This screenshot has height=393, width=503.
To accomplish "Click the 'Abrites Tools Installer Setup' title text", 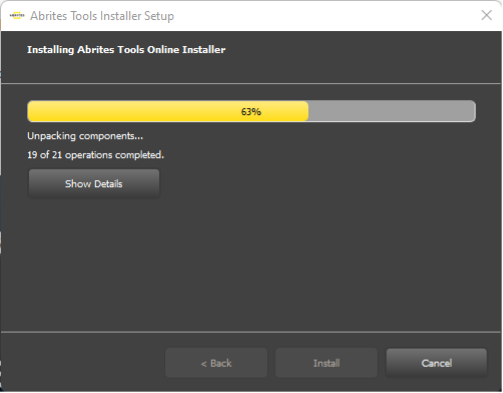I will click(x=102, y=16).
